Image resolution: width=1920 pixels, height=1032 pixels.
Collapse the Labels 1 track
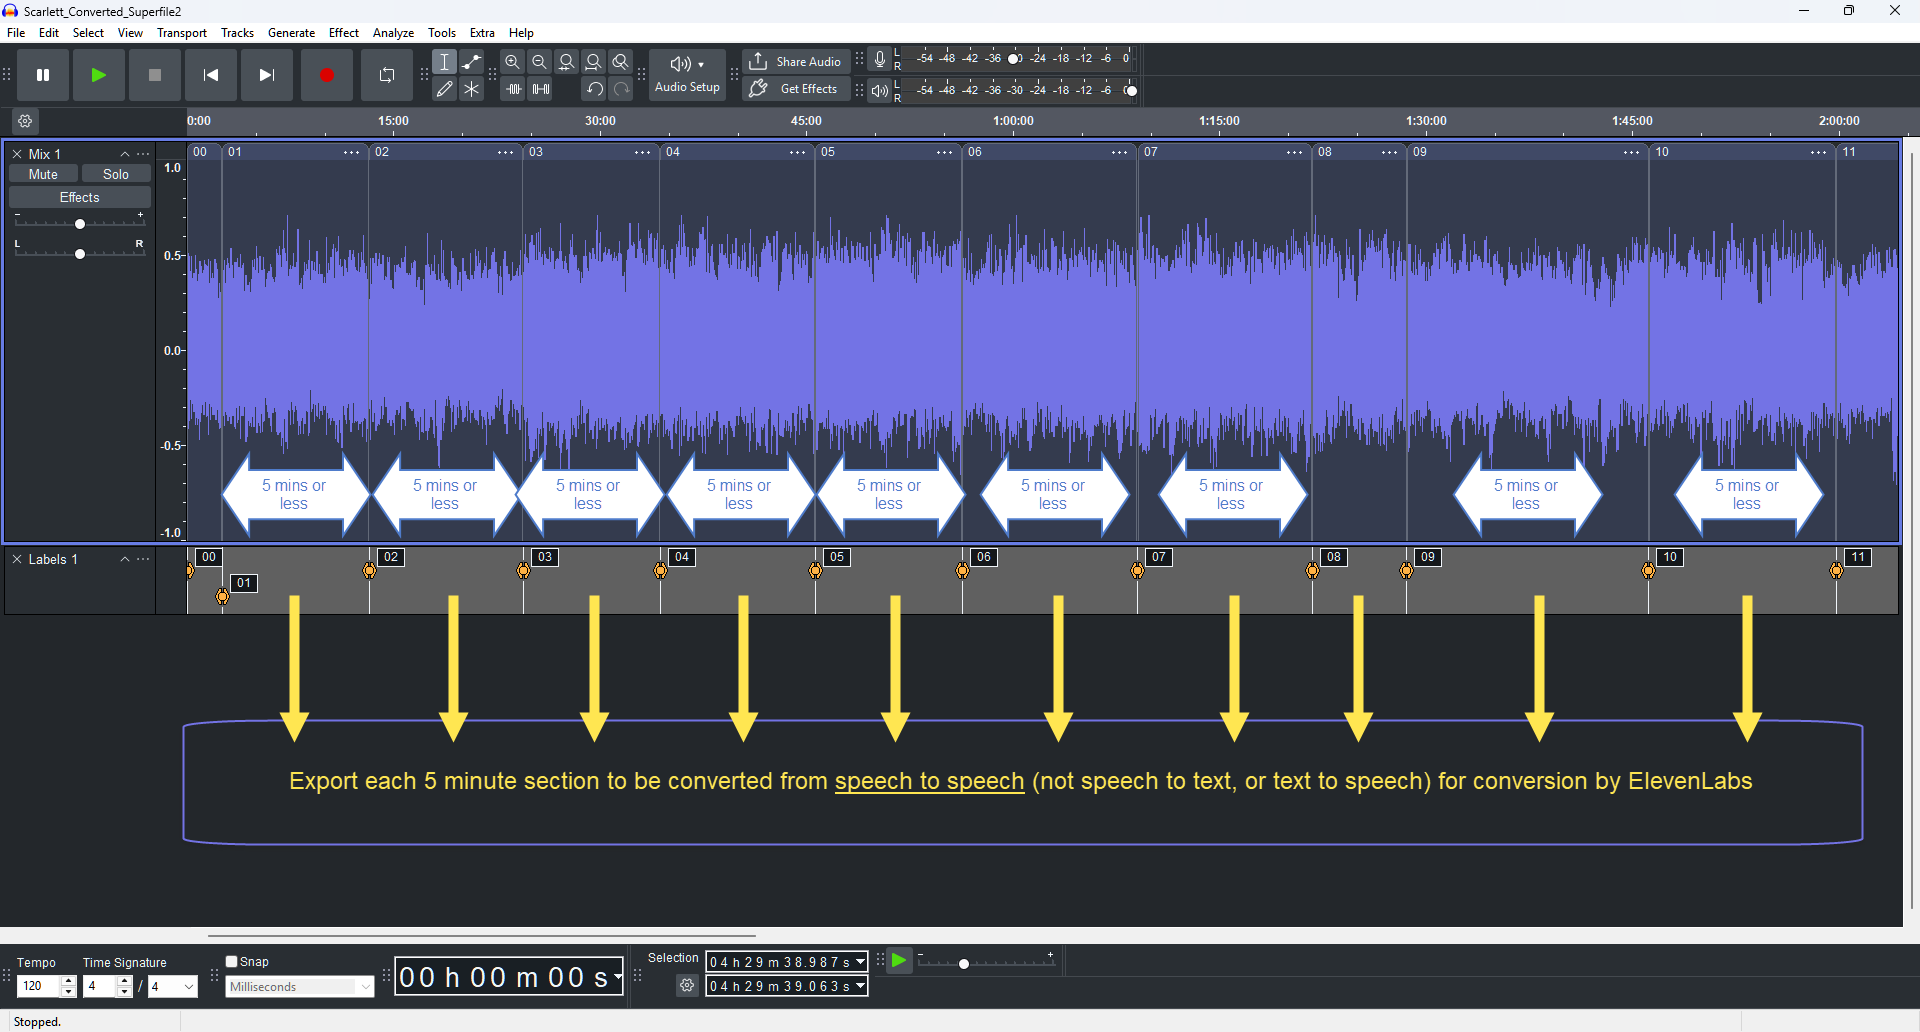click(x=125, y=559)
